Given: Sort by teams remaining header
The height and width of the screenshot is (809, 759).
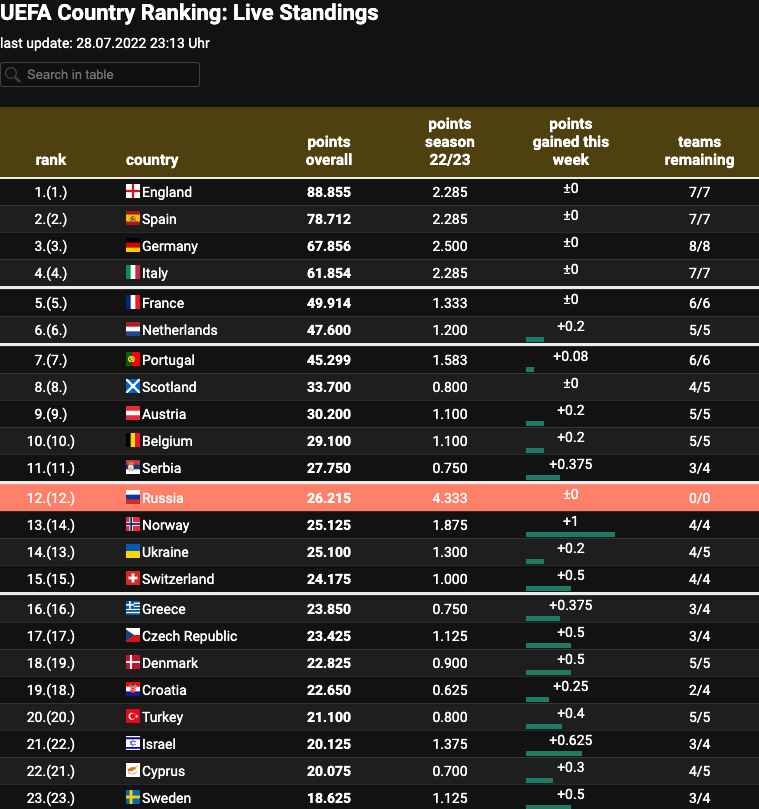Looking at the screenshot, I should 699,151.
